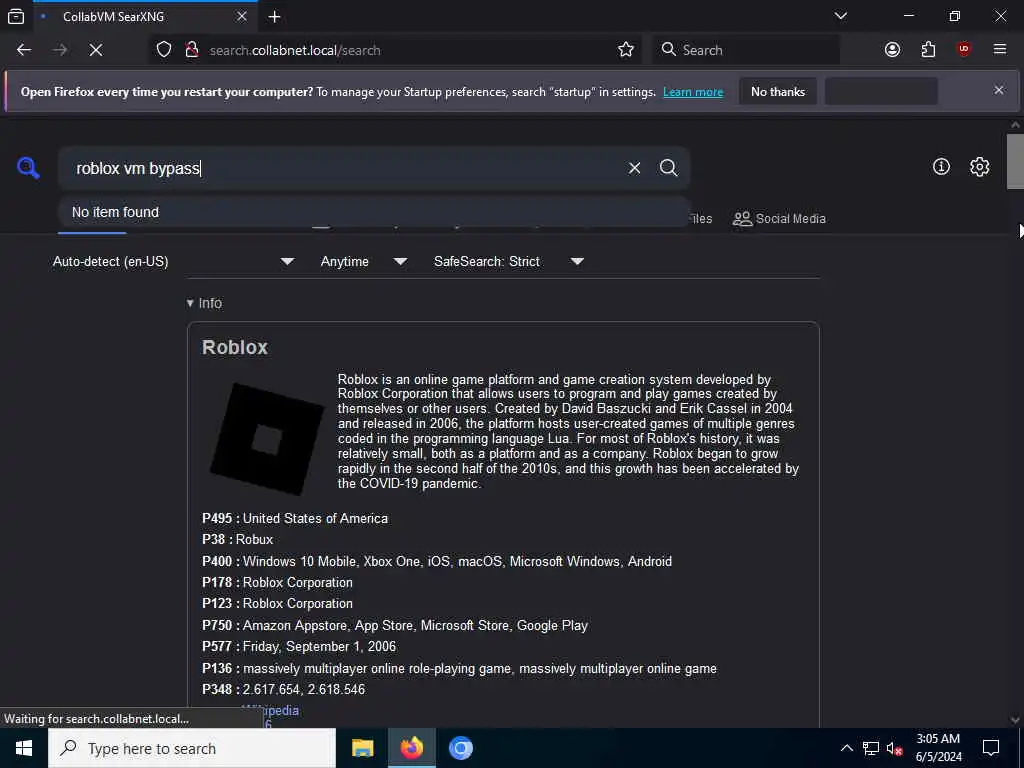Click the Firefox View icon

click(16, 16)
